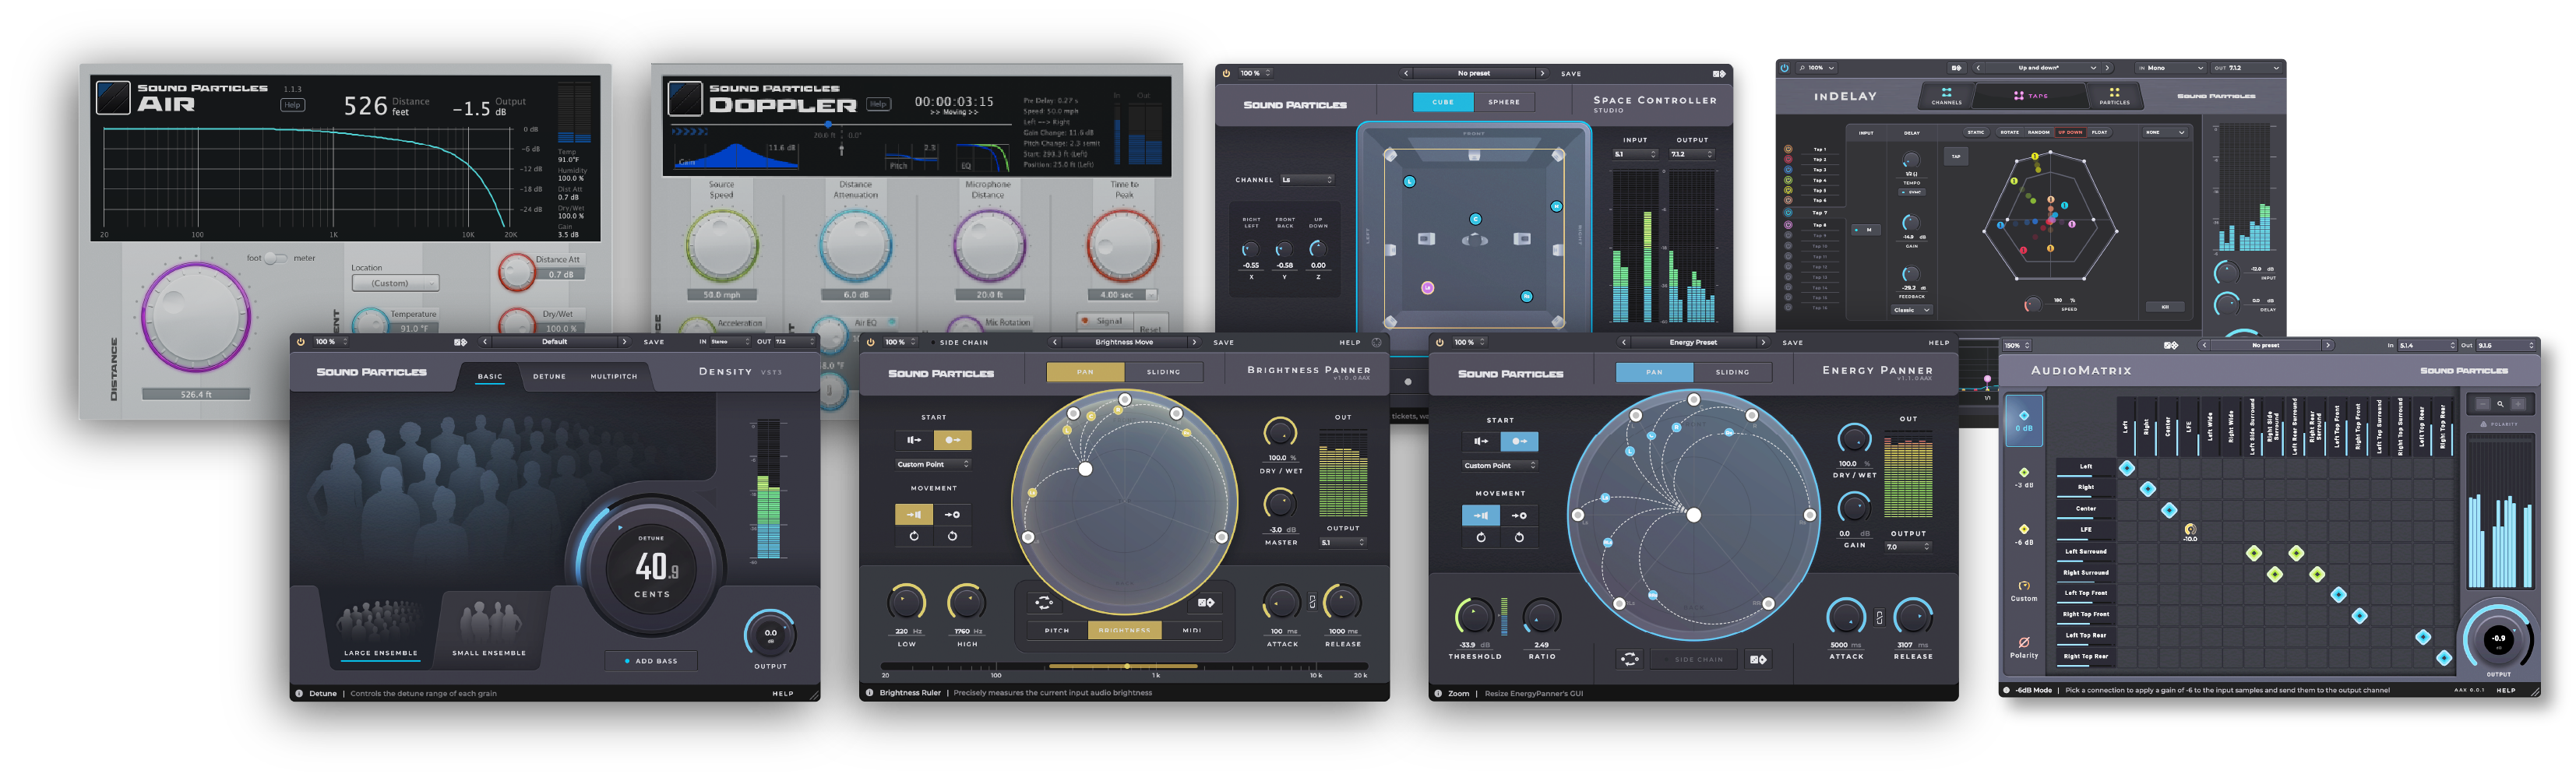The width and height of the screenshot is (2576, 781).
Task: Click the power icon in the Density plugin
Action: (300, 342)
